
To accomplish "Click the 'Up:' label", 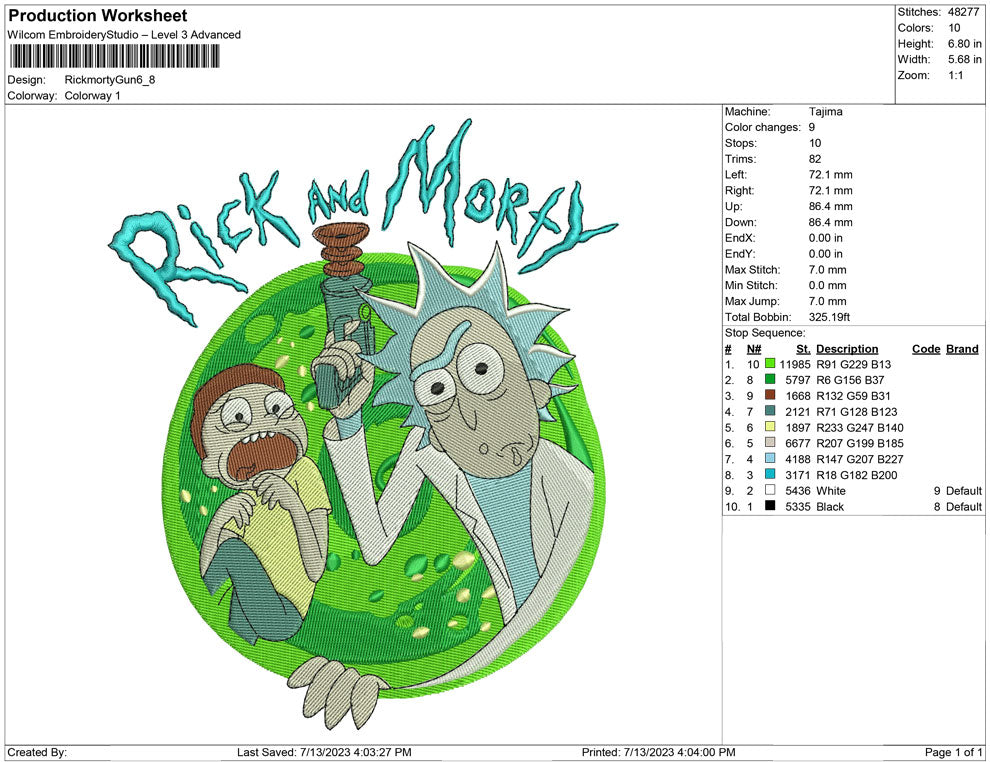I will click(x=734, y=206).
